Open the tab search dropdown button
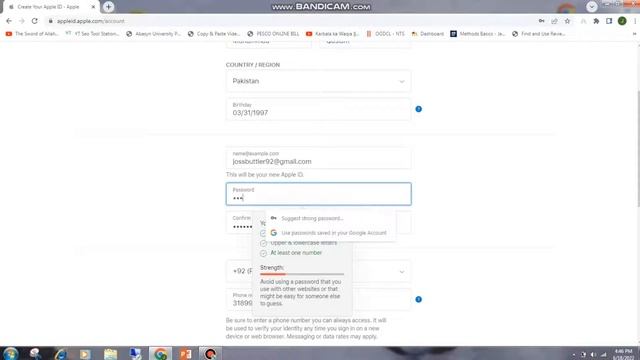 (x=591, y=6)
